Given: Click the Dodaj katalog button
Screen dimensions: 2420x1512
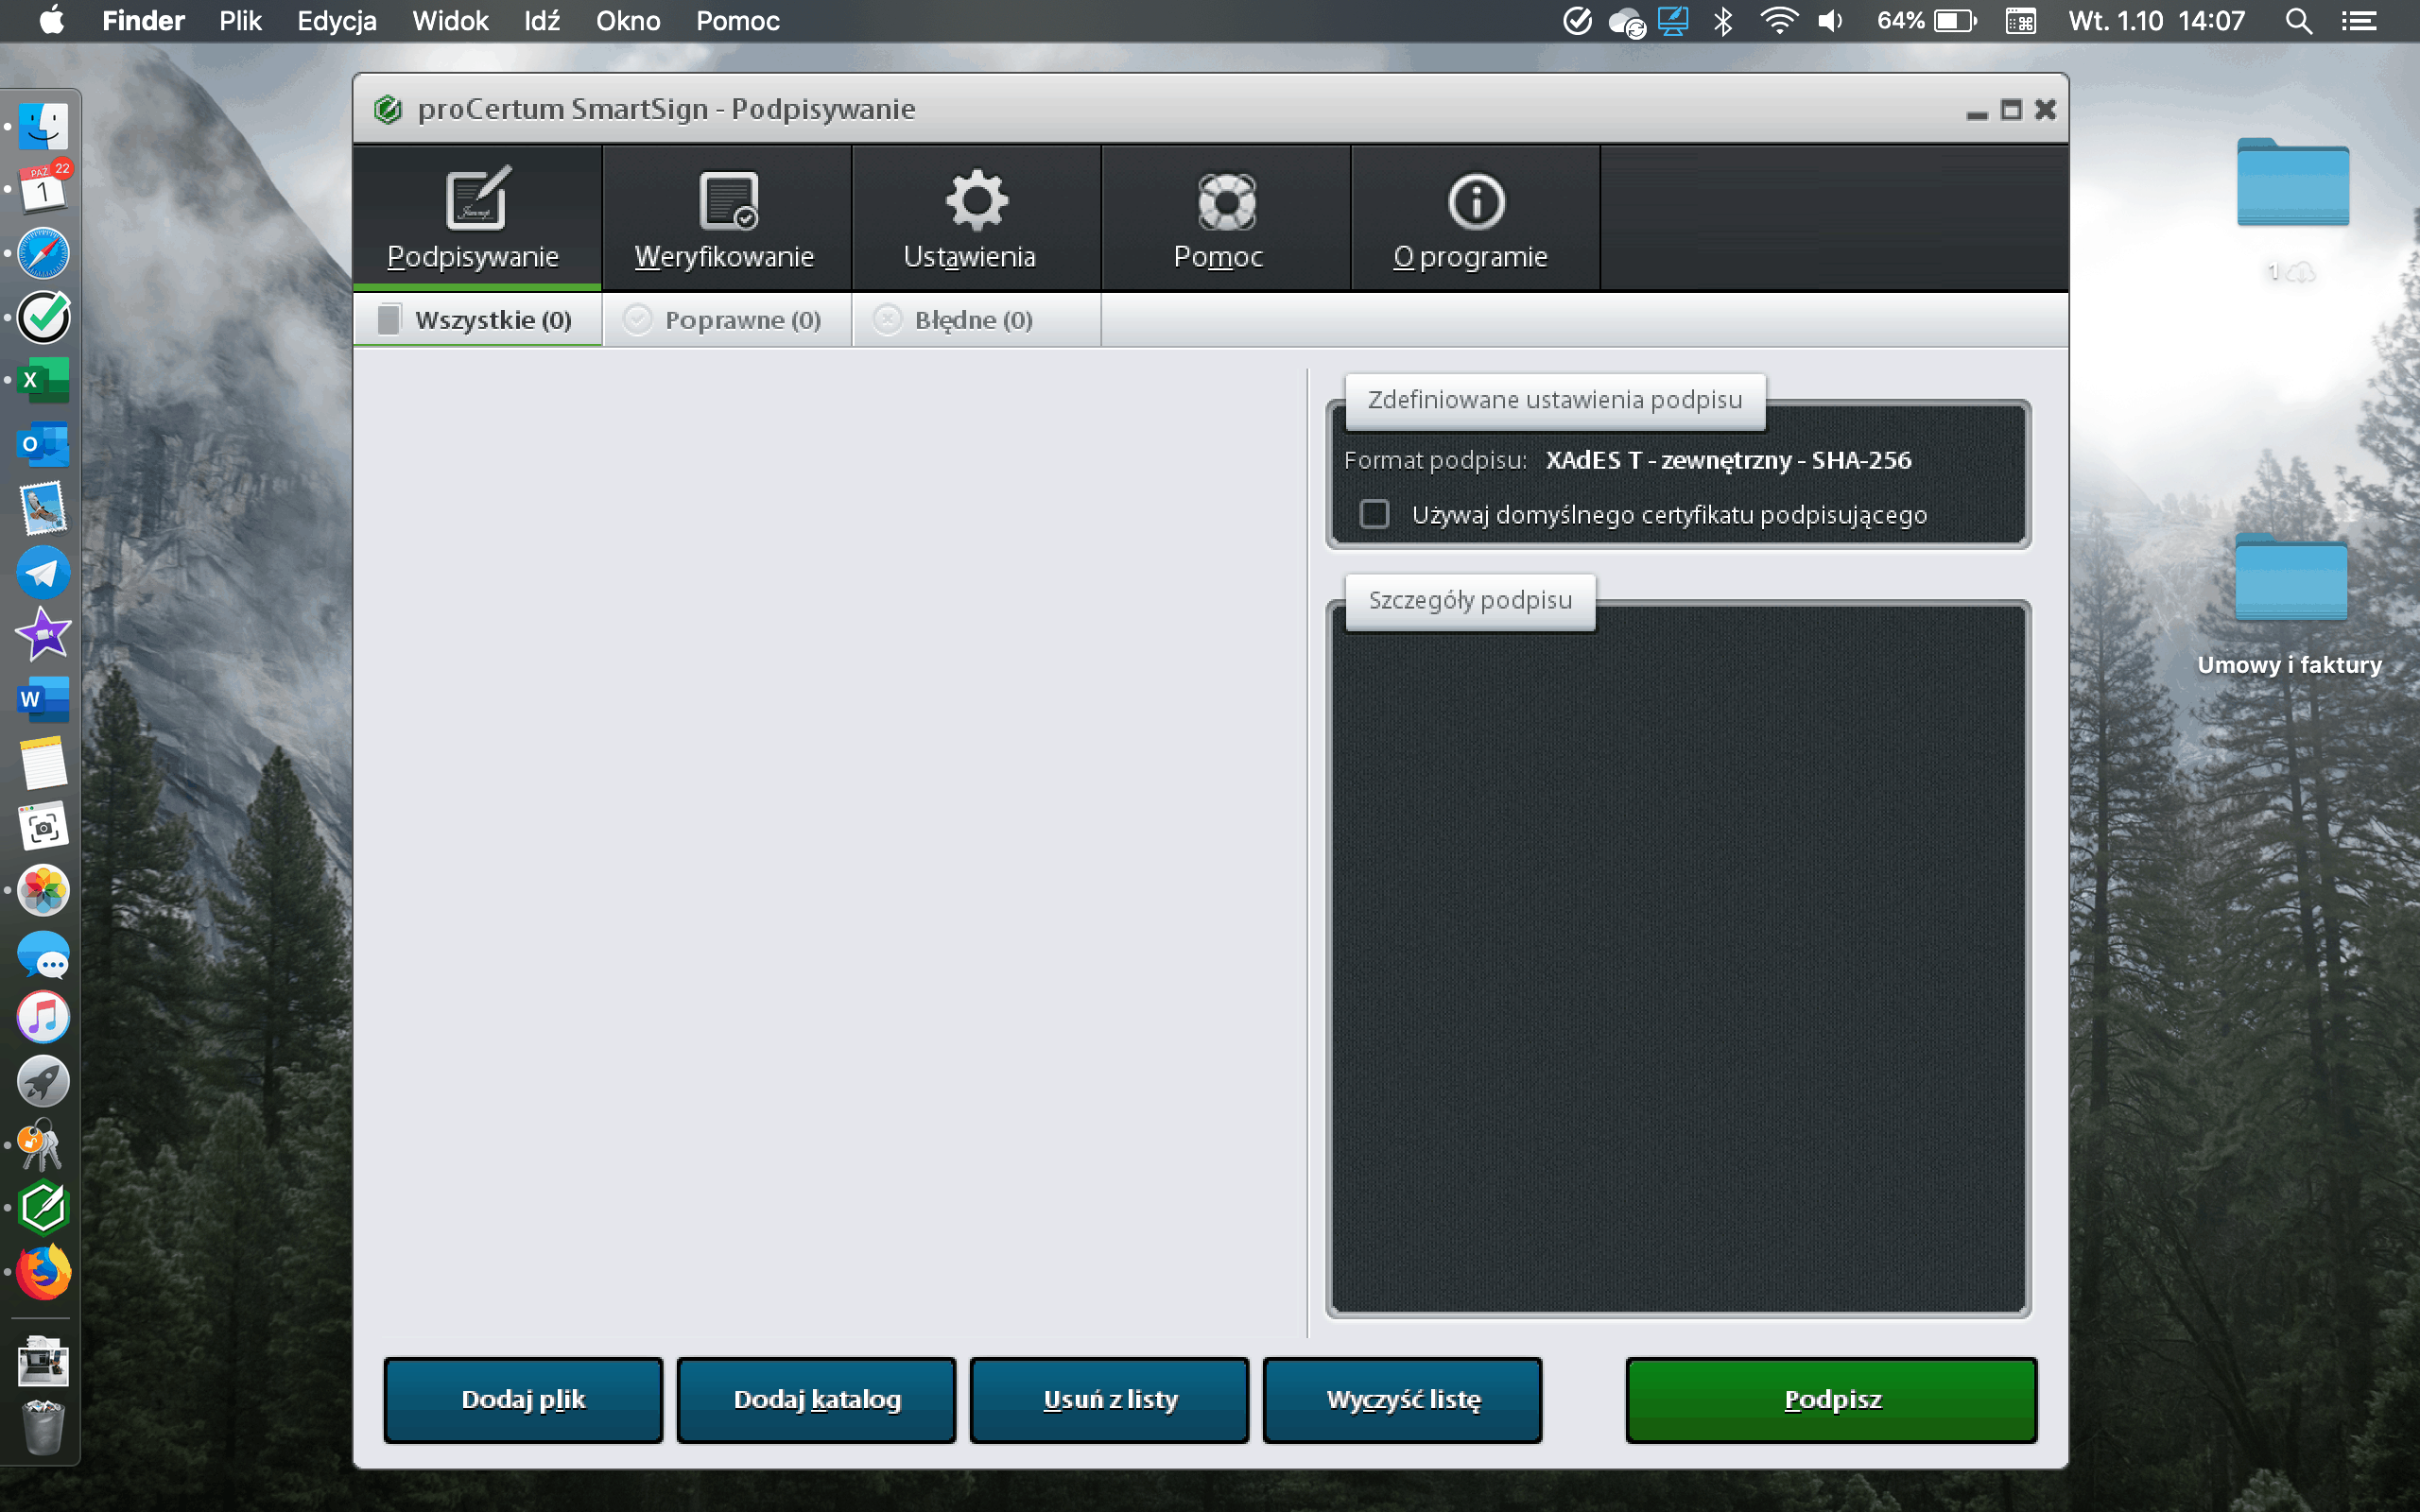Looking at the screenshot, I should click(816, 1399).
